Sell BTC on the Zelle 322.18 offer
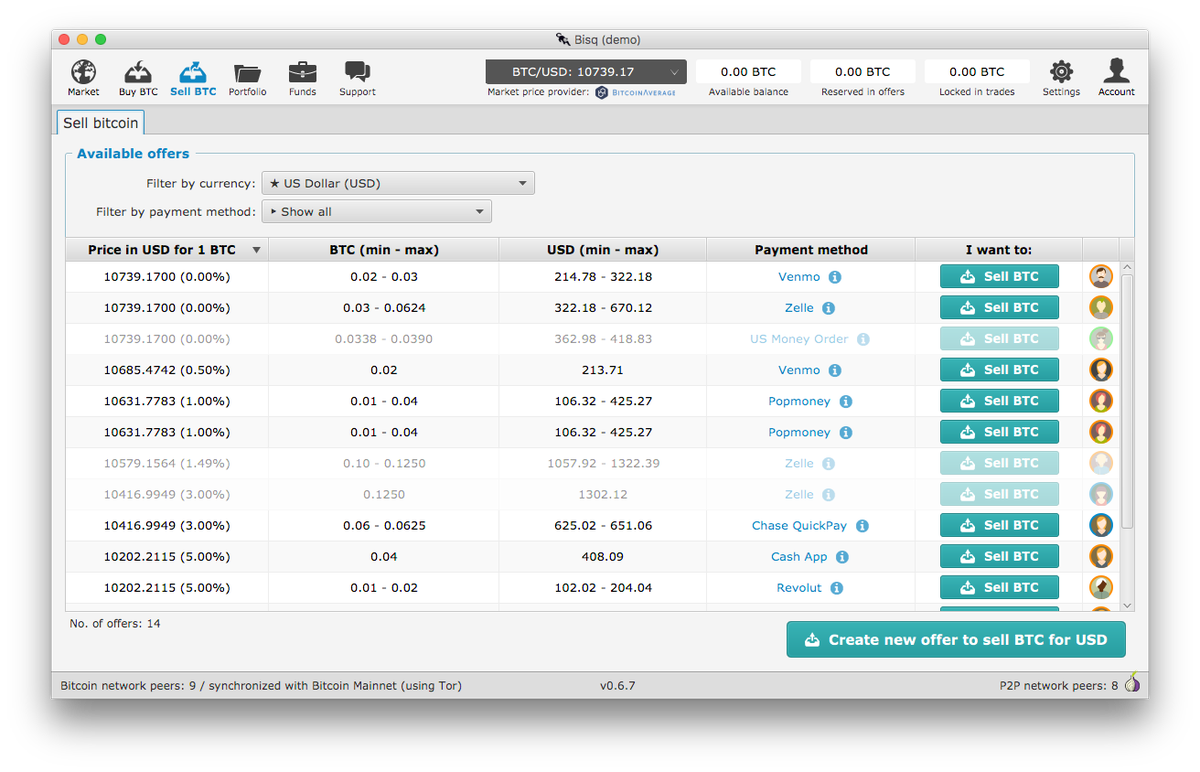1200x772 pixels. 999,308
